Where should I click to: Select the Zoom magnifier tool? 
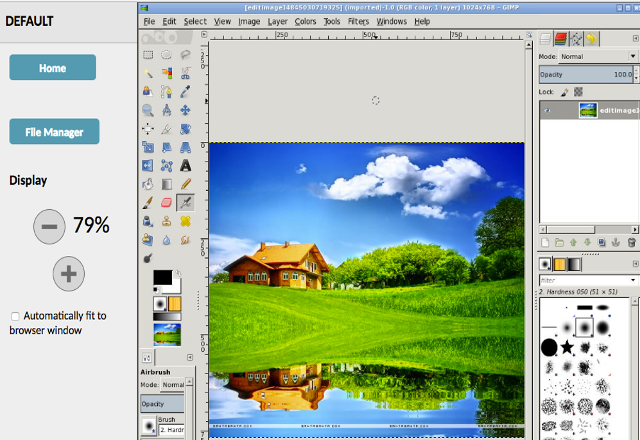(148, 110)
